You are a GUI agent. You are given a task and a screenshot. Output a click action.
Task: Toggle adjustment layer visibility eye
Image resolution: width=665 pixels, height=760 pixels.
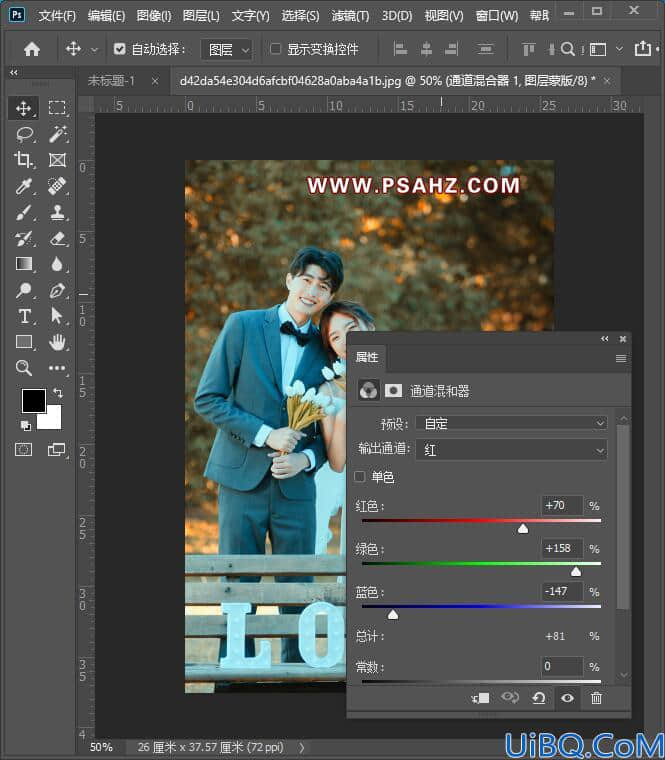pyautogui.click(x=568, y=698)
